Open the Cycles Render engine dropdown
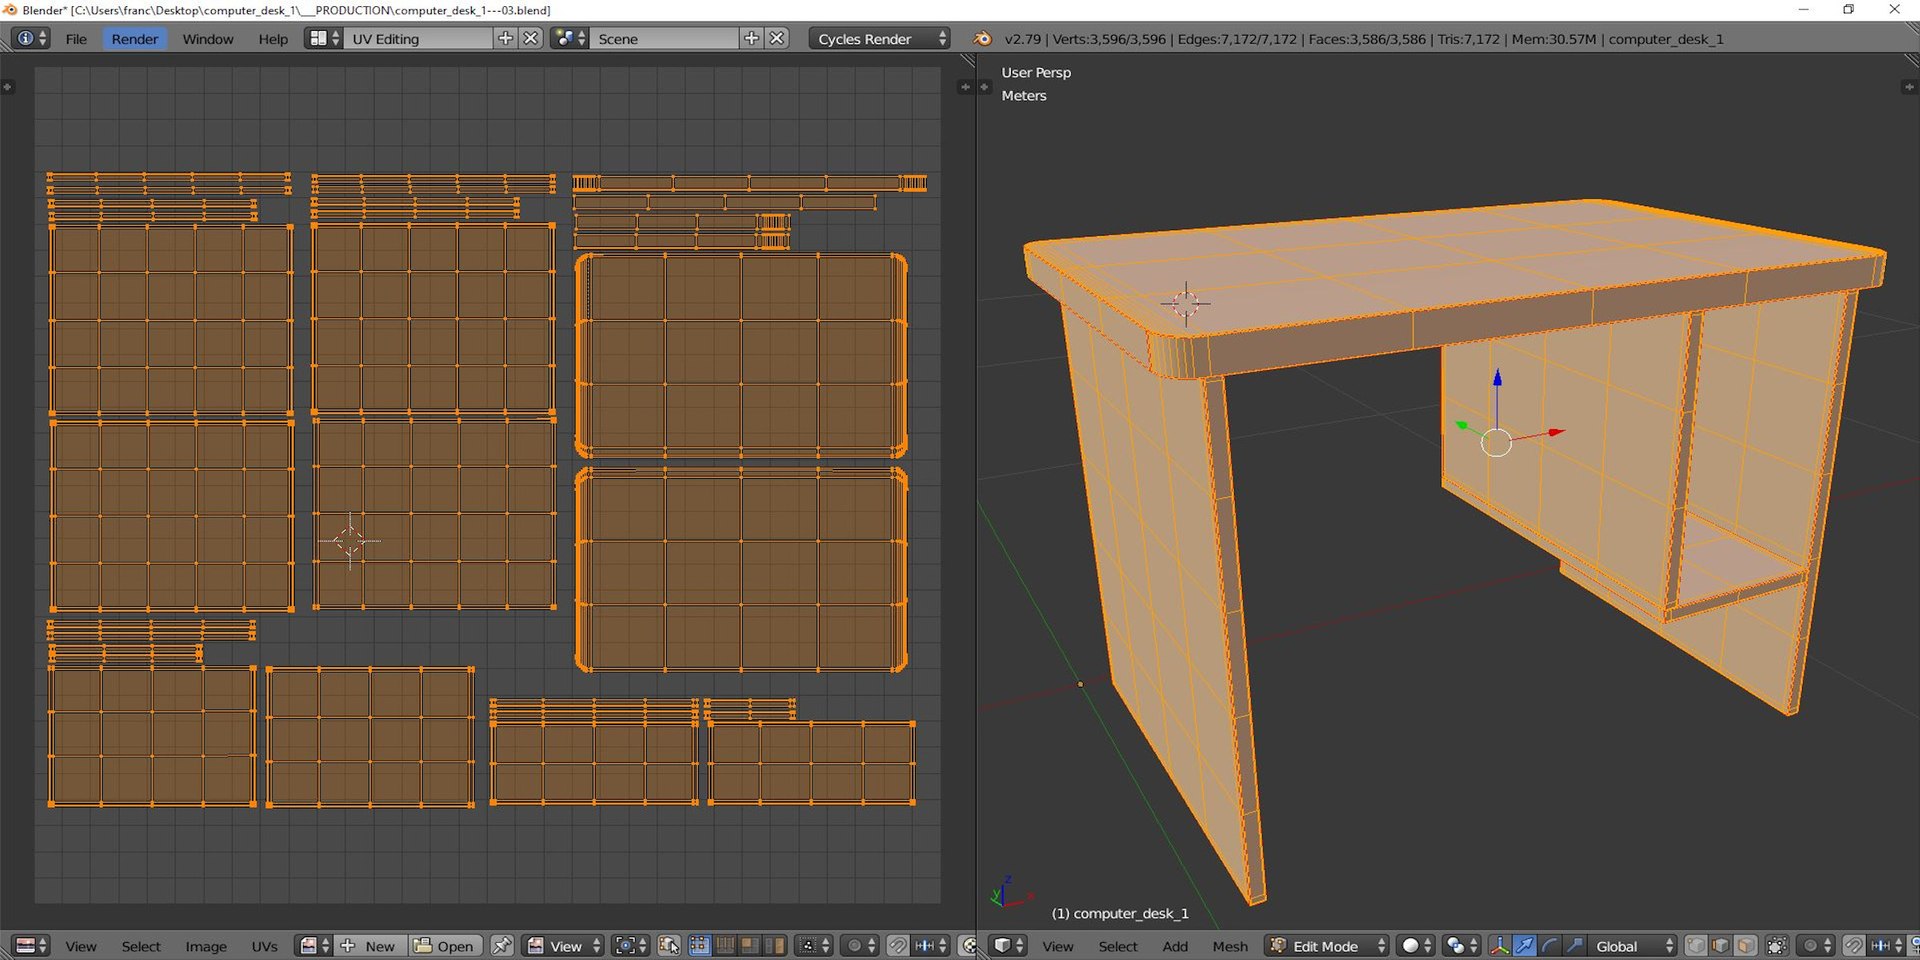Image resolution: width=1920 pixels, height=960 pixels. click(880, 38)
